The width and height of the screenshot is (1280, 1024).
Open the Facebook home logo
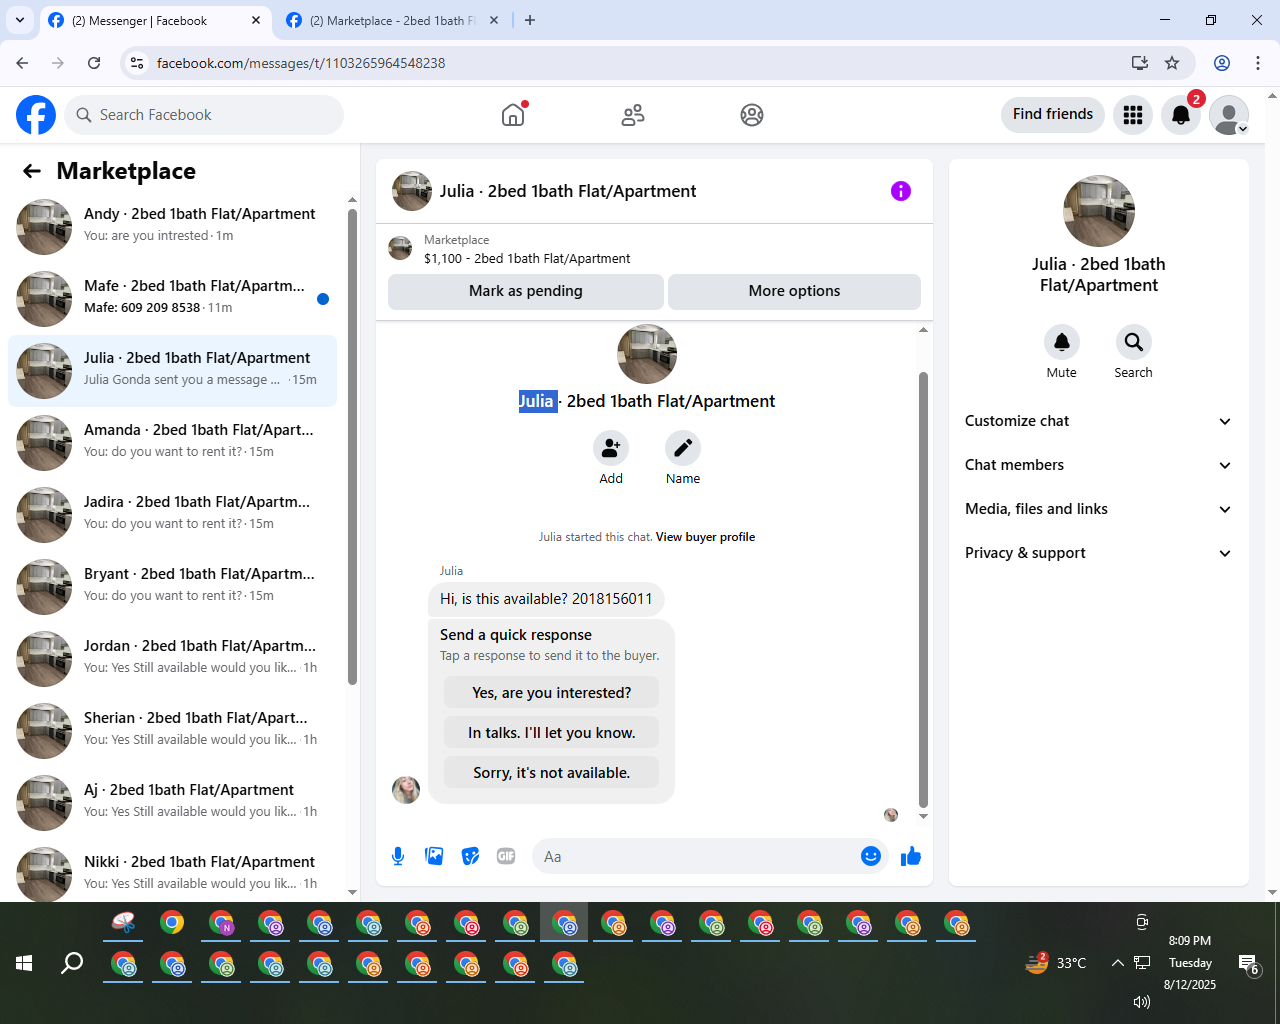(36, 115)
